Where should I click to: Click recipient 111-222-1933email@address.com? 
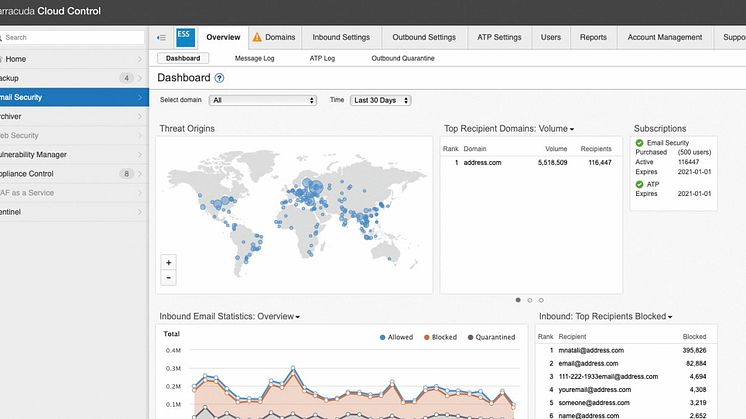click(x=608, y=377)
